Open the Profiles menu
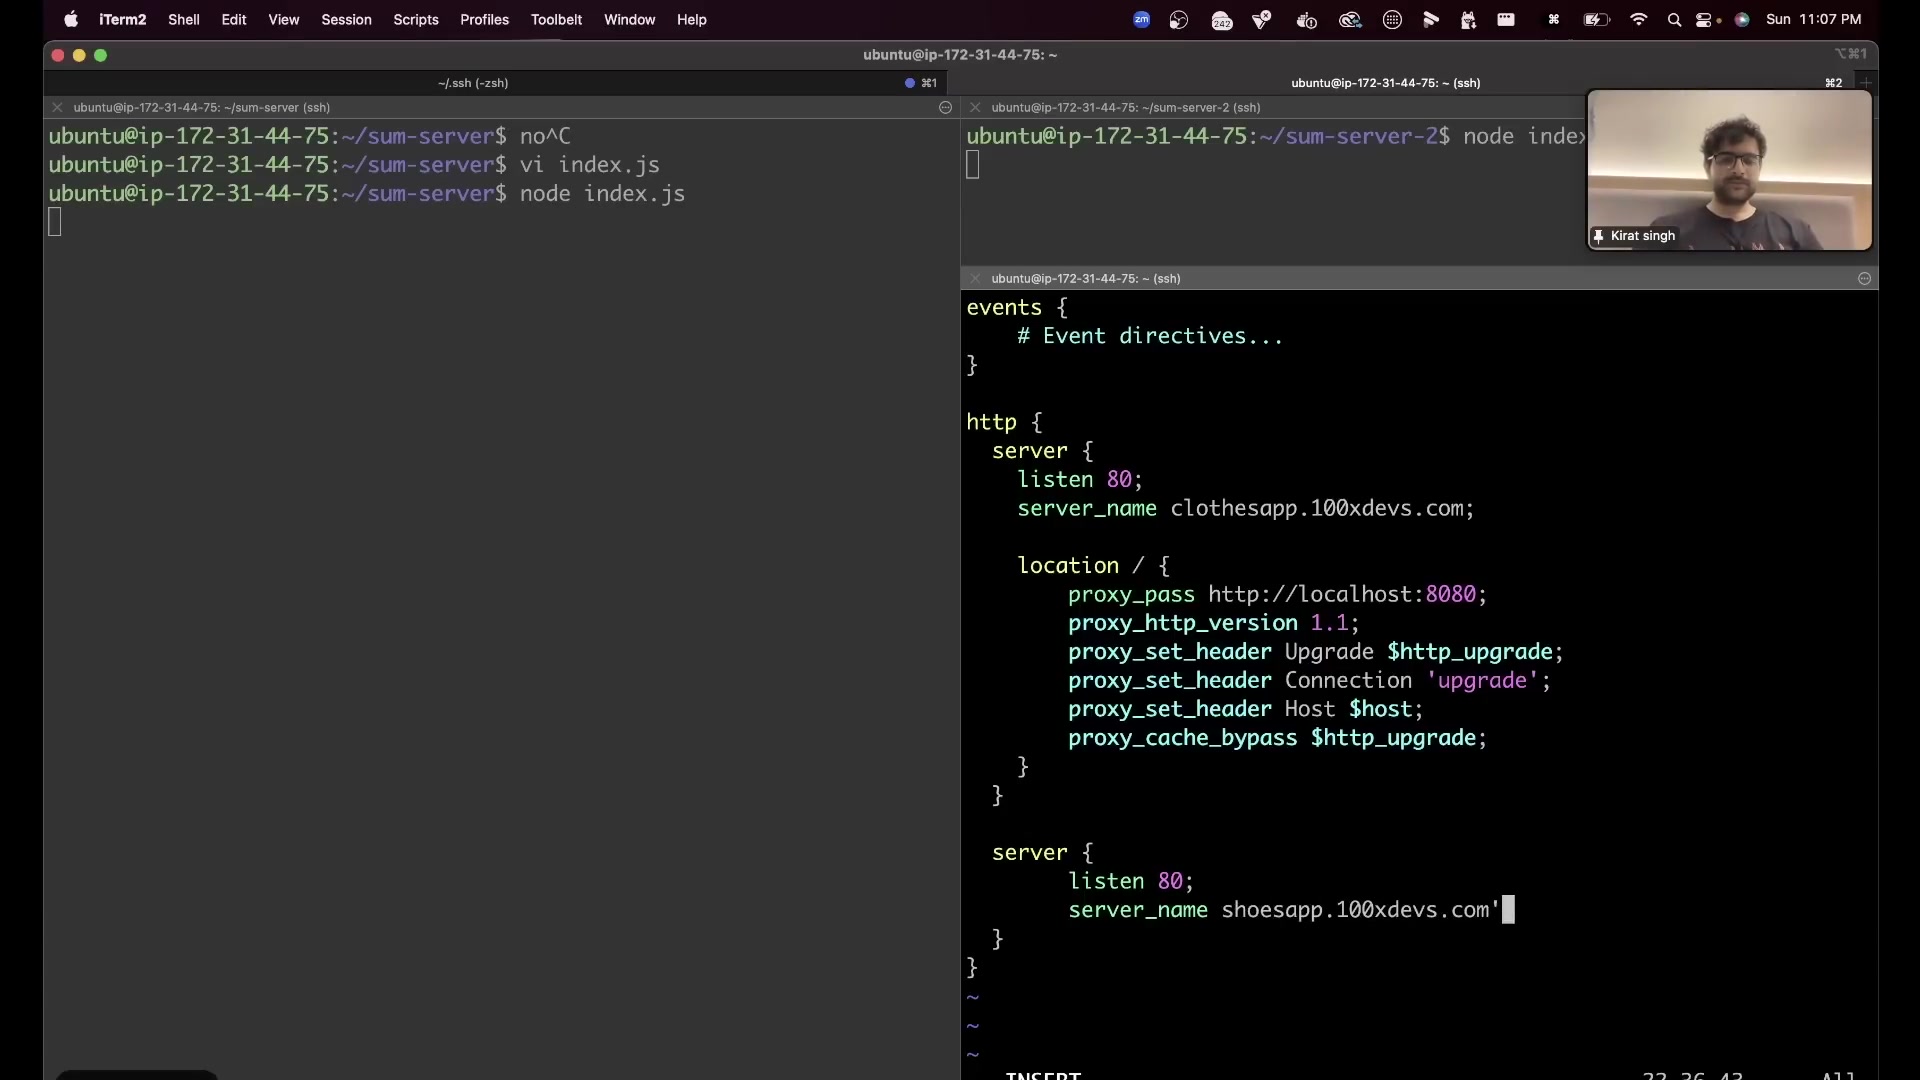Viewport: 1920px width, 1080px height. pyautogui.click(x=484, y=19)
